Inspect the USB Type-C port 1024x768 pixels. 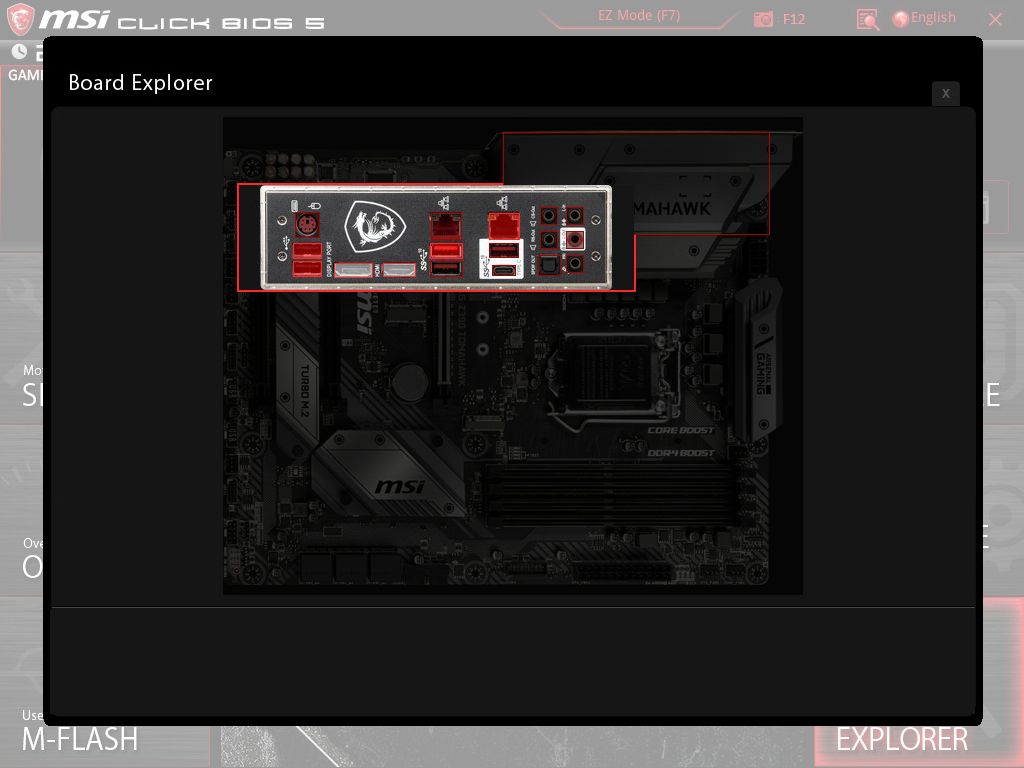click(503, 269)
